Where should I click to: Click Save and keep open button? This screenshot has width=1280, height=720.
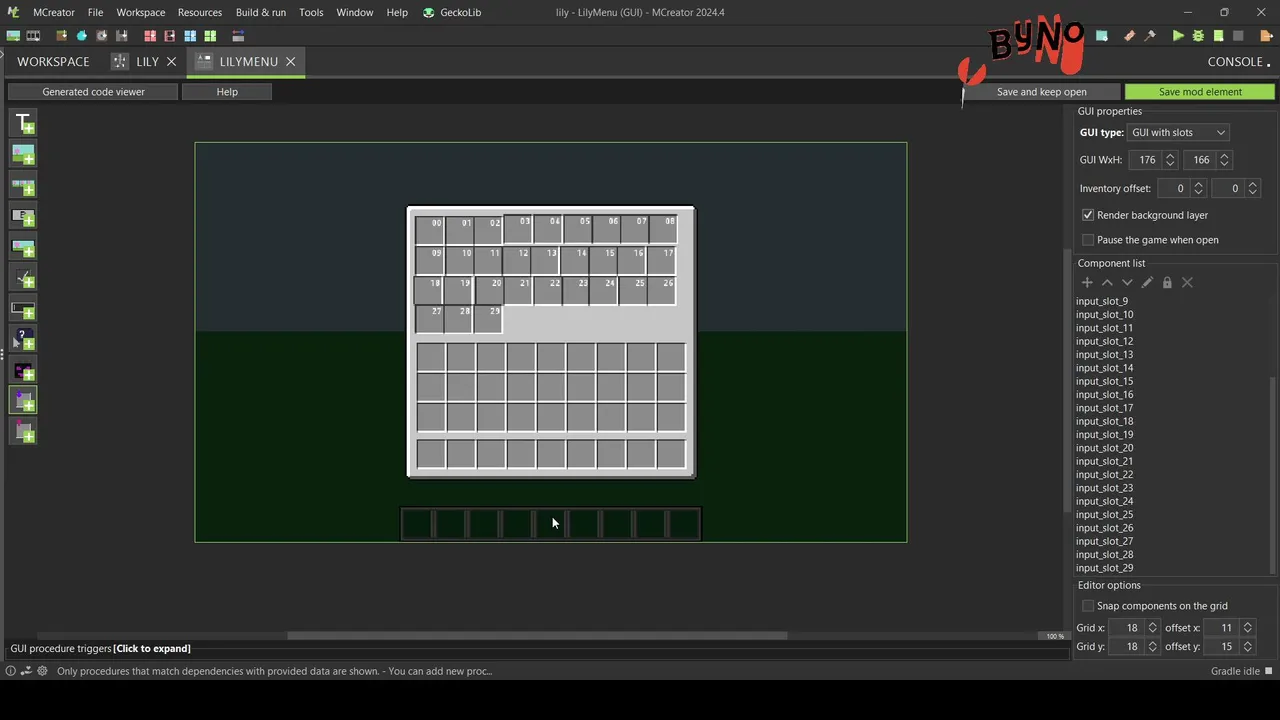pyautogui.click(x=1041, y=92)
